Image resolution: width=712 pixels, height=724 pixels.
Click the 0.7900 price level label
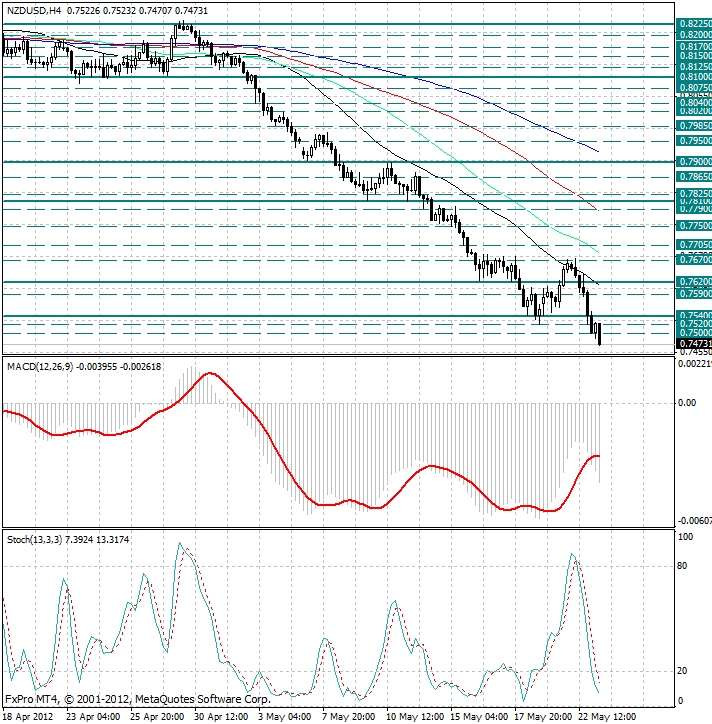coord(694,162)
